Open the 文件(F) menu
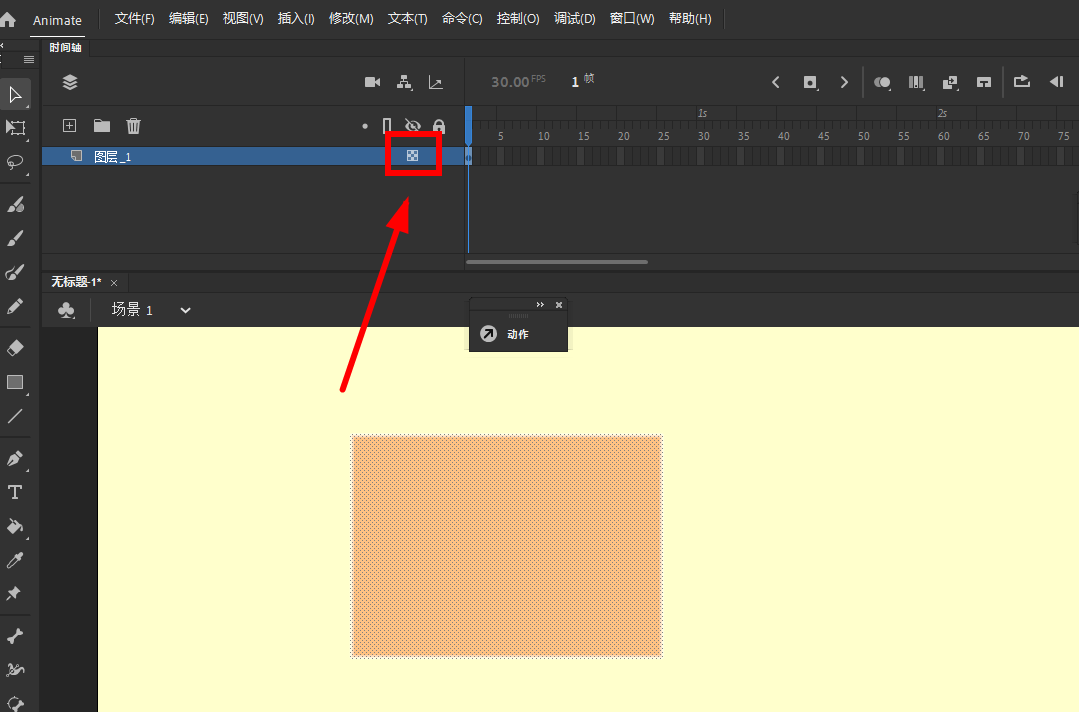The height and width of the screenshot is (712, 1079). point(134,19)
